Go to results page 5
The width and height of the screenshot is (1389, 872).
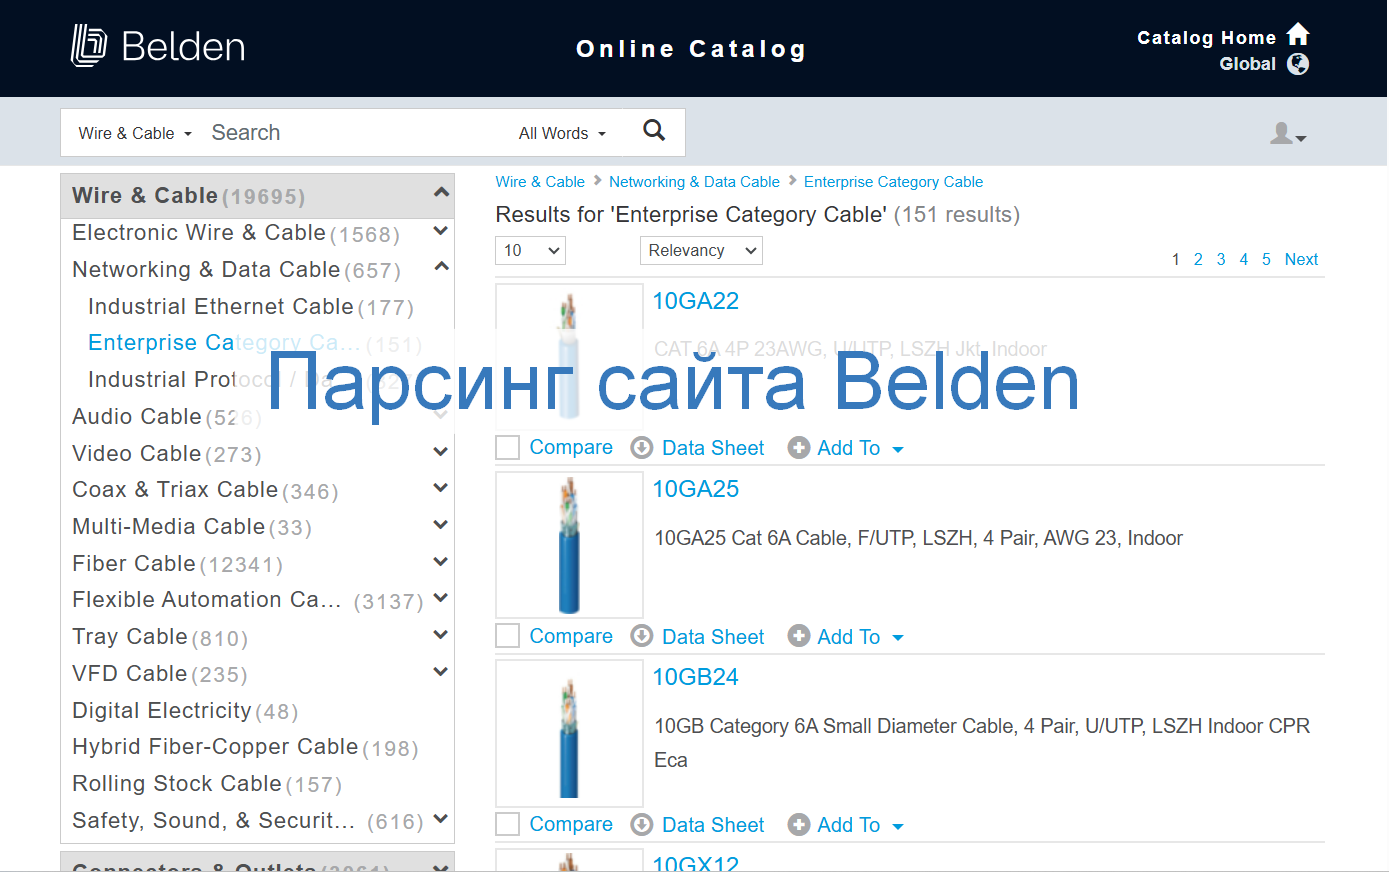click(x=1266, y=259)
